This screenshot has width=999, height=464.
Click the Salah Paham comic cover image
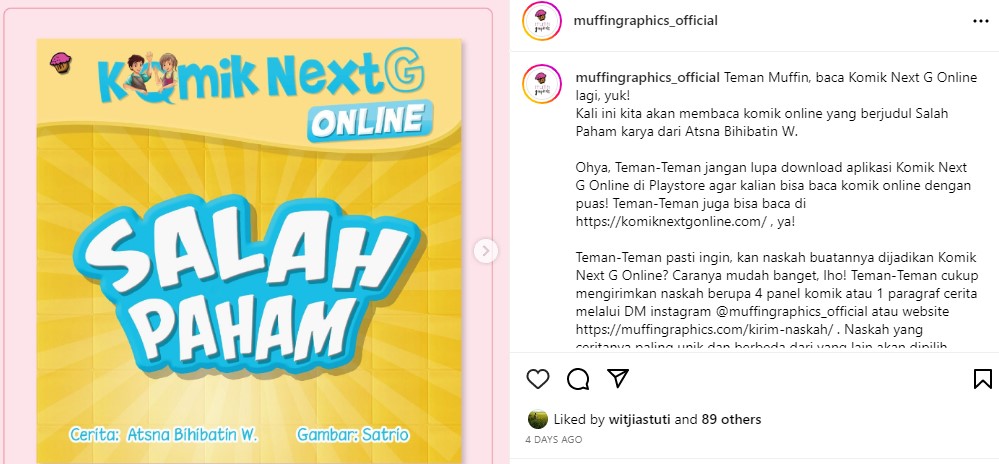coord(248,250)
